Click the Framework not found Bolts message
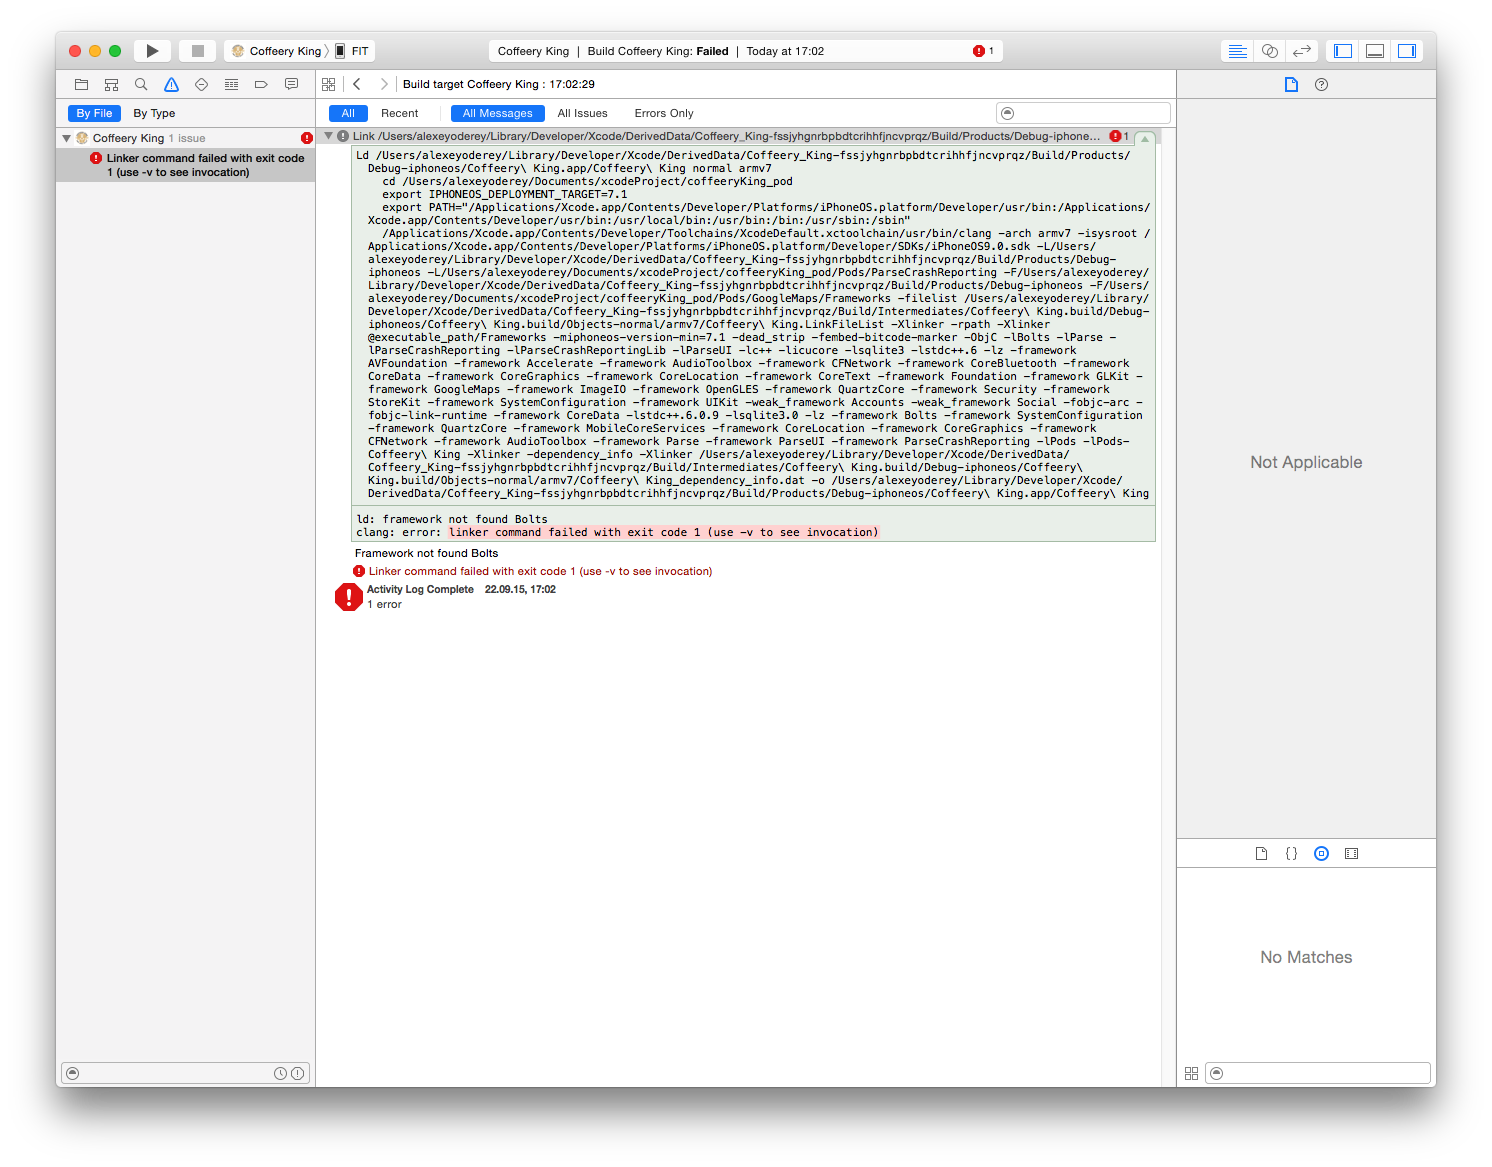This screenshot has width=1492, height=1167. 426,554
